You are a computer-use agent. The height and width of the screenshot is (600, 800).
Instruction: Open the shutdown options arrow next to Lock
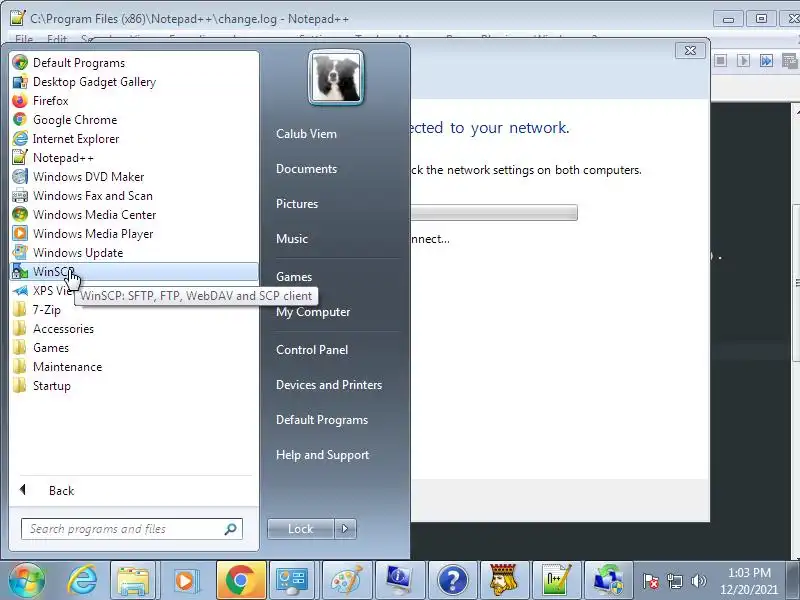pos(345,529)
